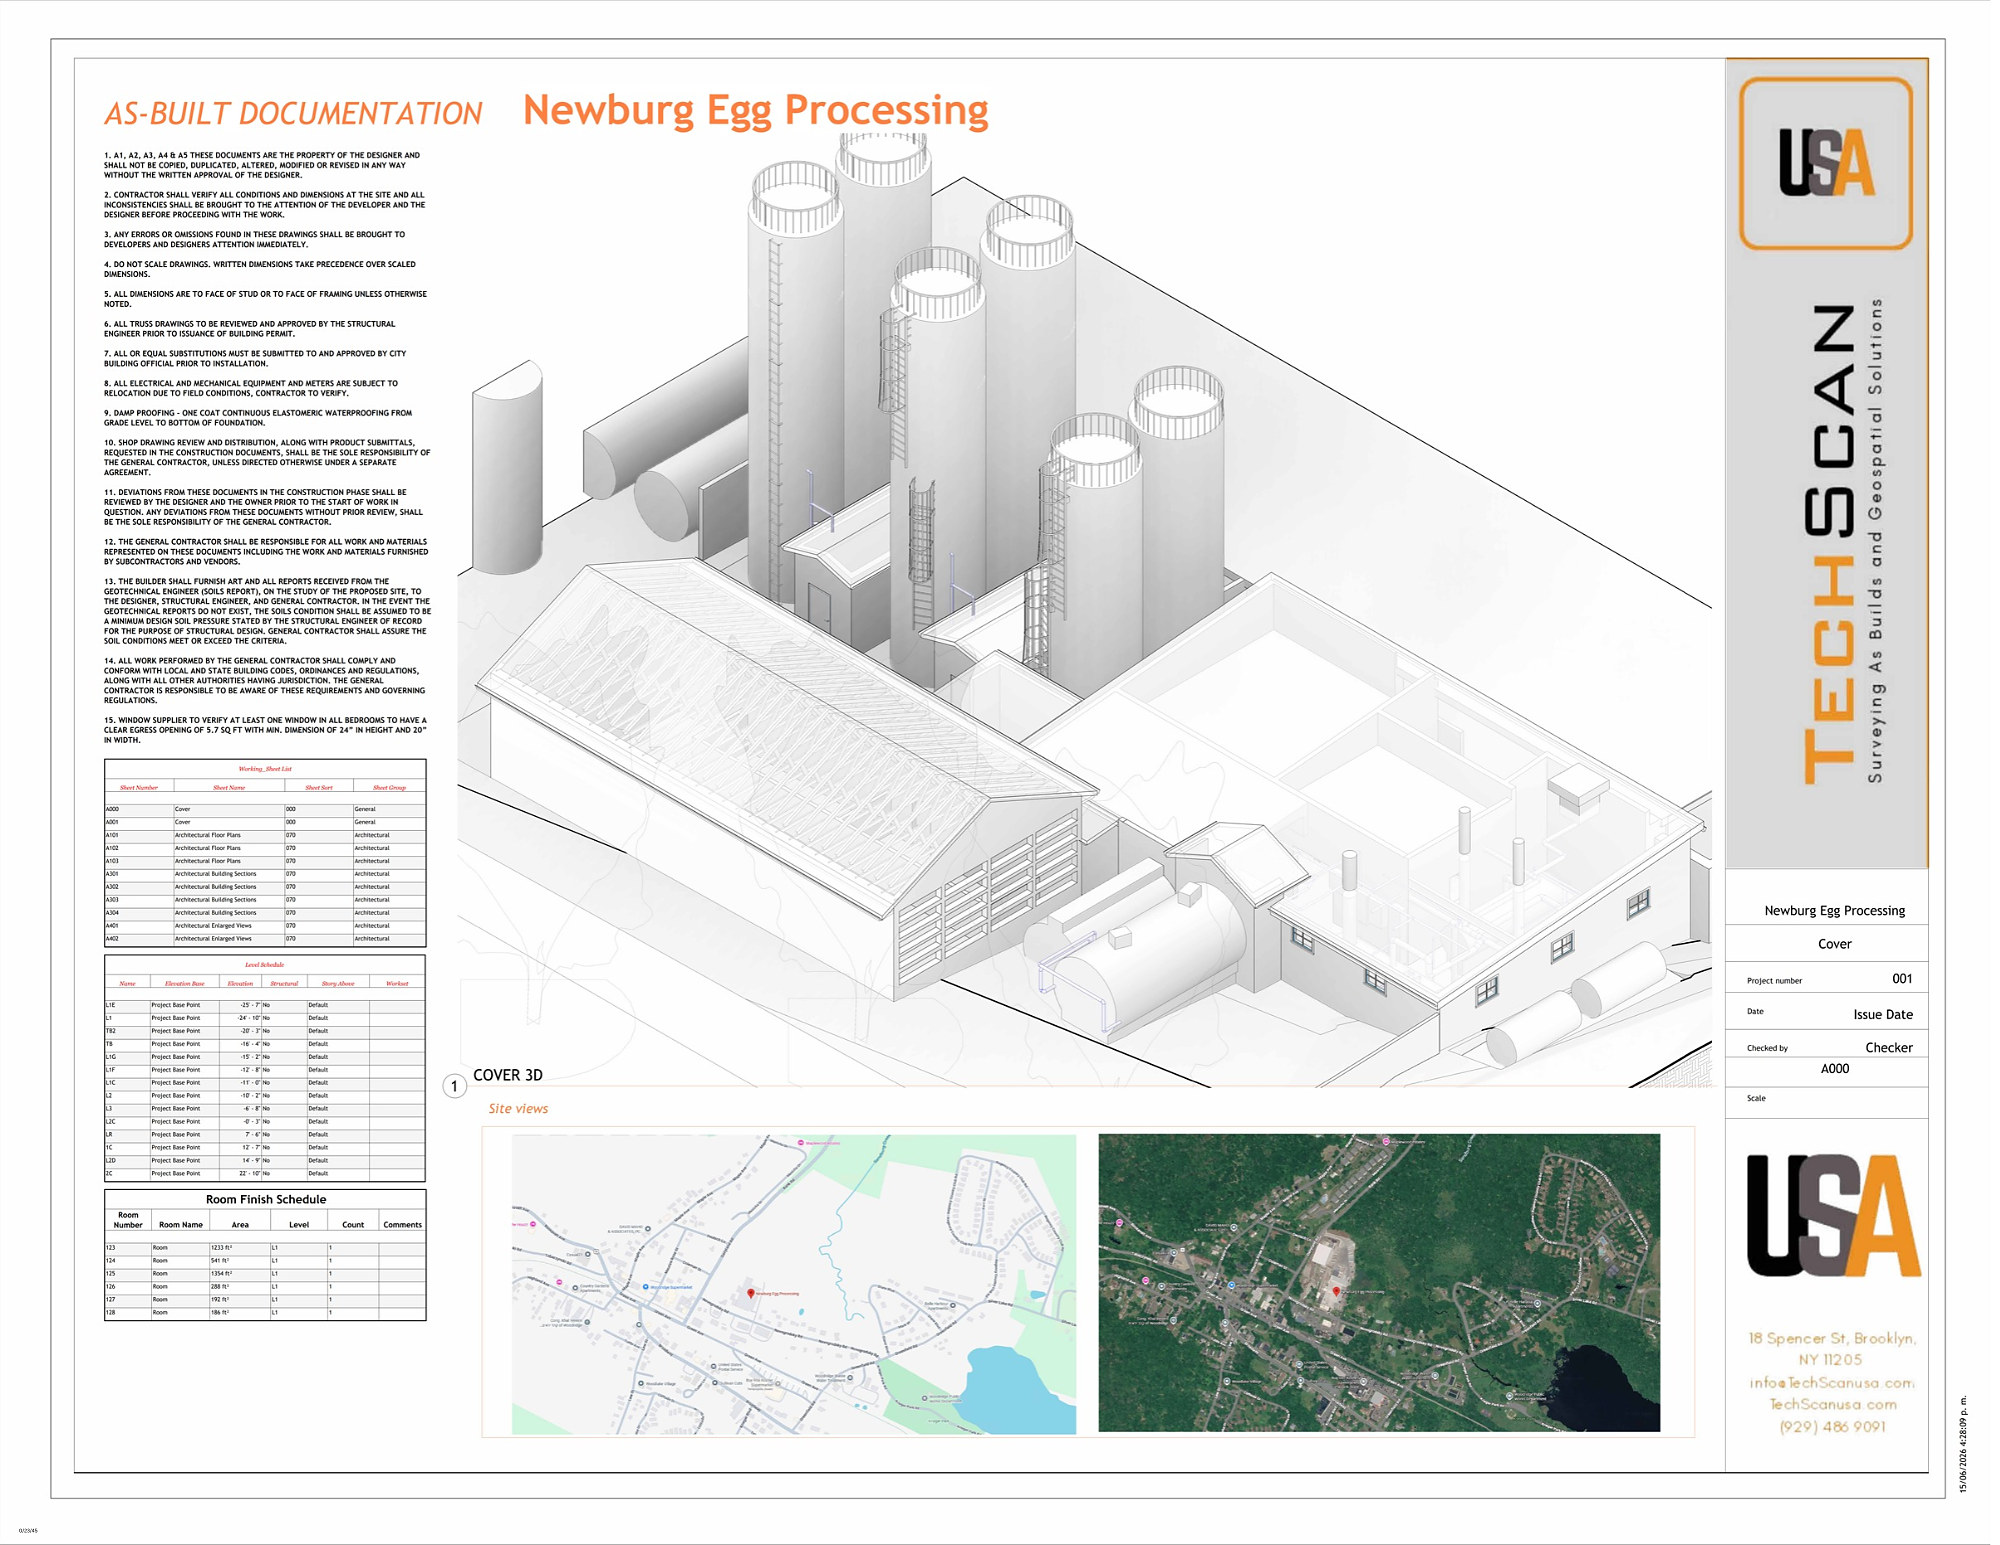Click 'Issue Date' value in title block
This screenshot has height=1545, width=2000.
click(1883, 1014)
